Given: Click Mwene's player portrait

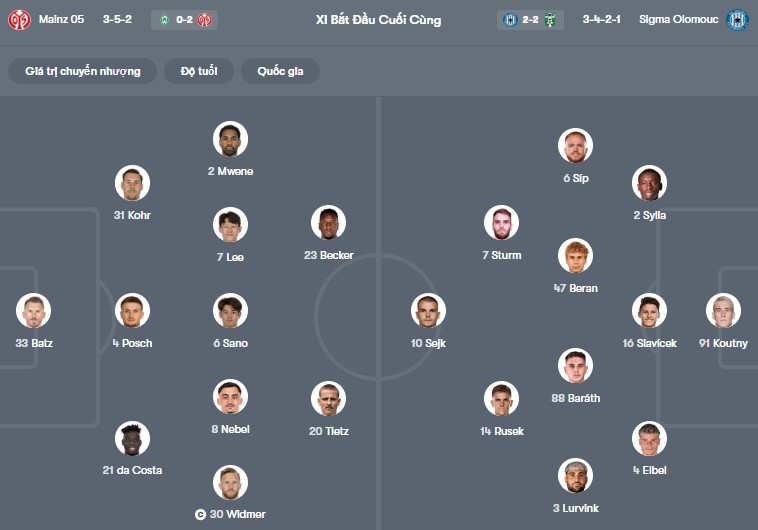Looking at the screenshot, I should (230, 139).
